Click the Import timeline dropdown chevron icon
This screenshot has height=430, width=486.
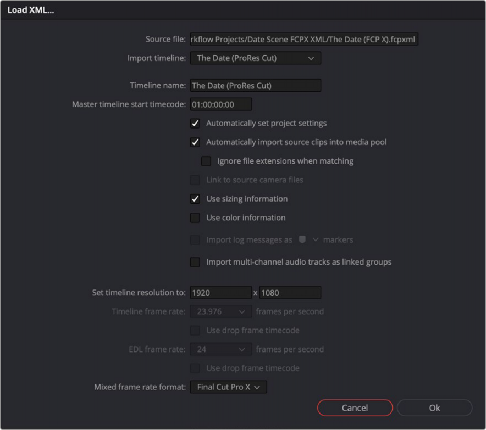(311, 58)
